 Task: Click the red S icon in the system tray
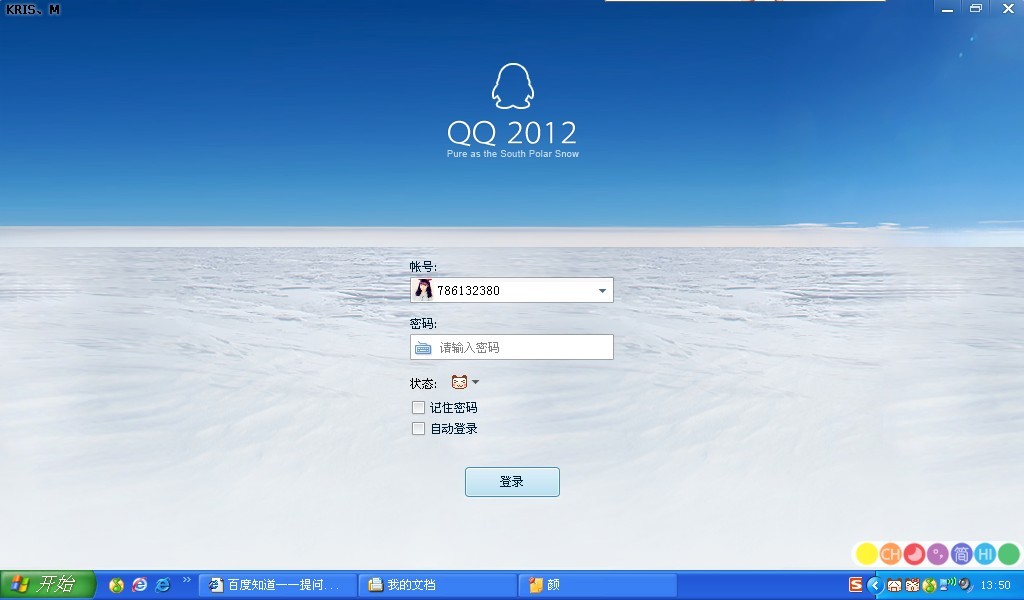[x=855, y=585]
